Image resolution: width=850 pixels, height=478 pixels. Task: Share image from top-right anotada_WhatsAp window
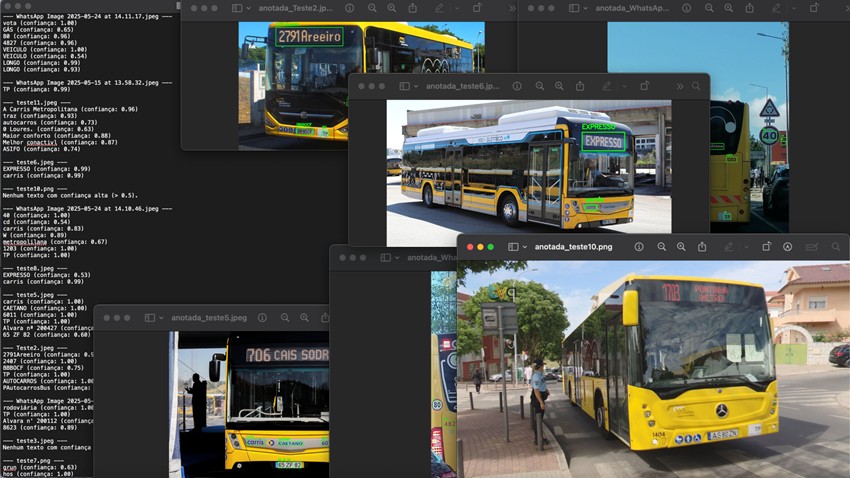(750, 8)
